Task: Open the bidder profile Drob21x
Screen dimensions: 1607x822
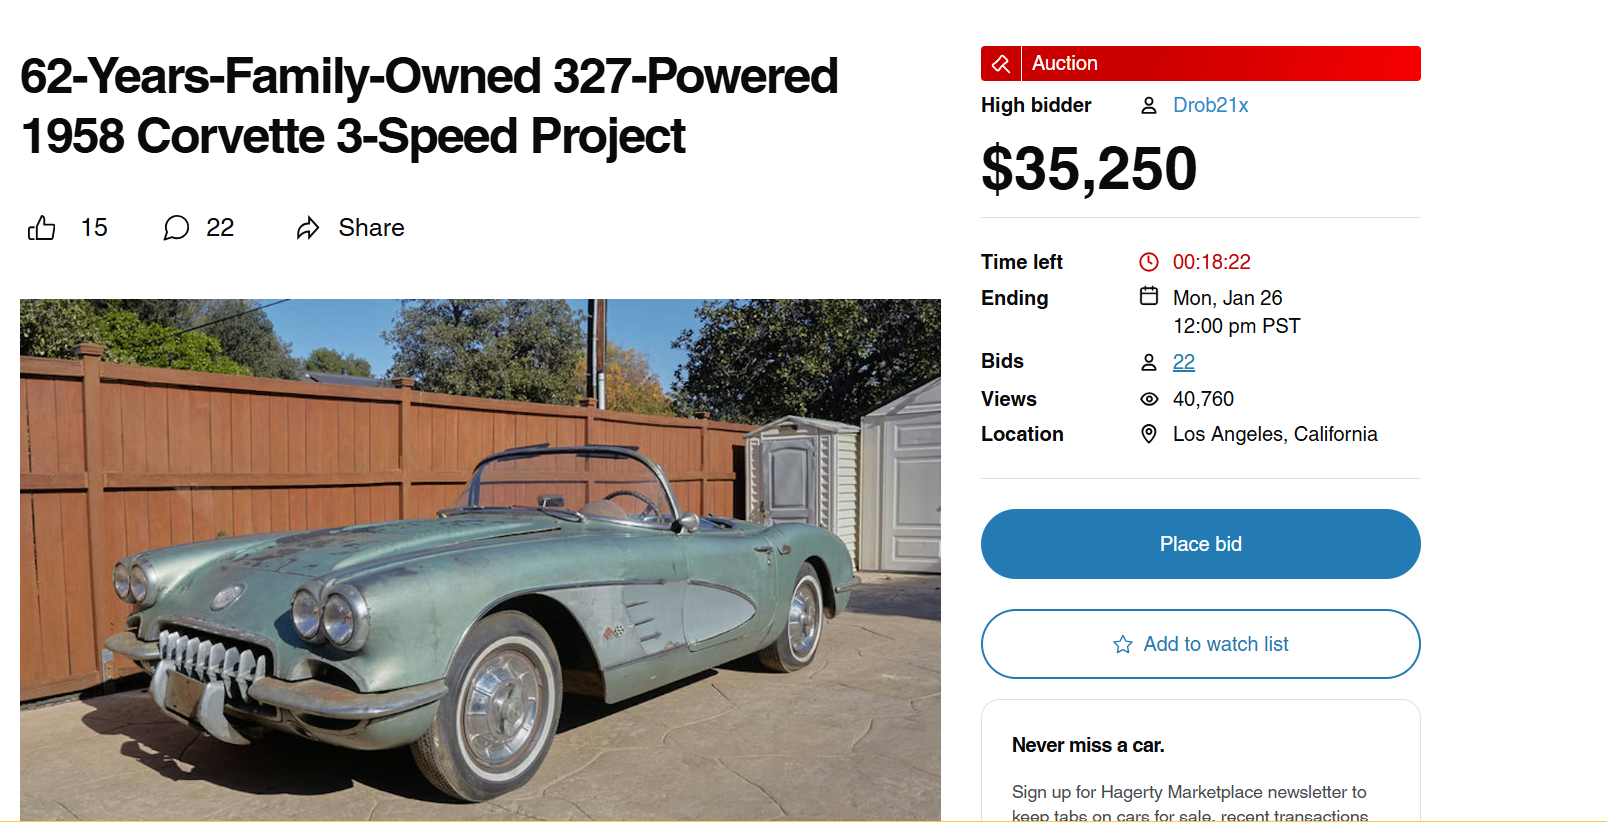Action: (x=1210, y=105)
